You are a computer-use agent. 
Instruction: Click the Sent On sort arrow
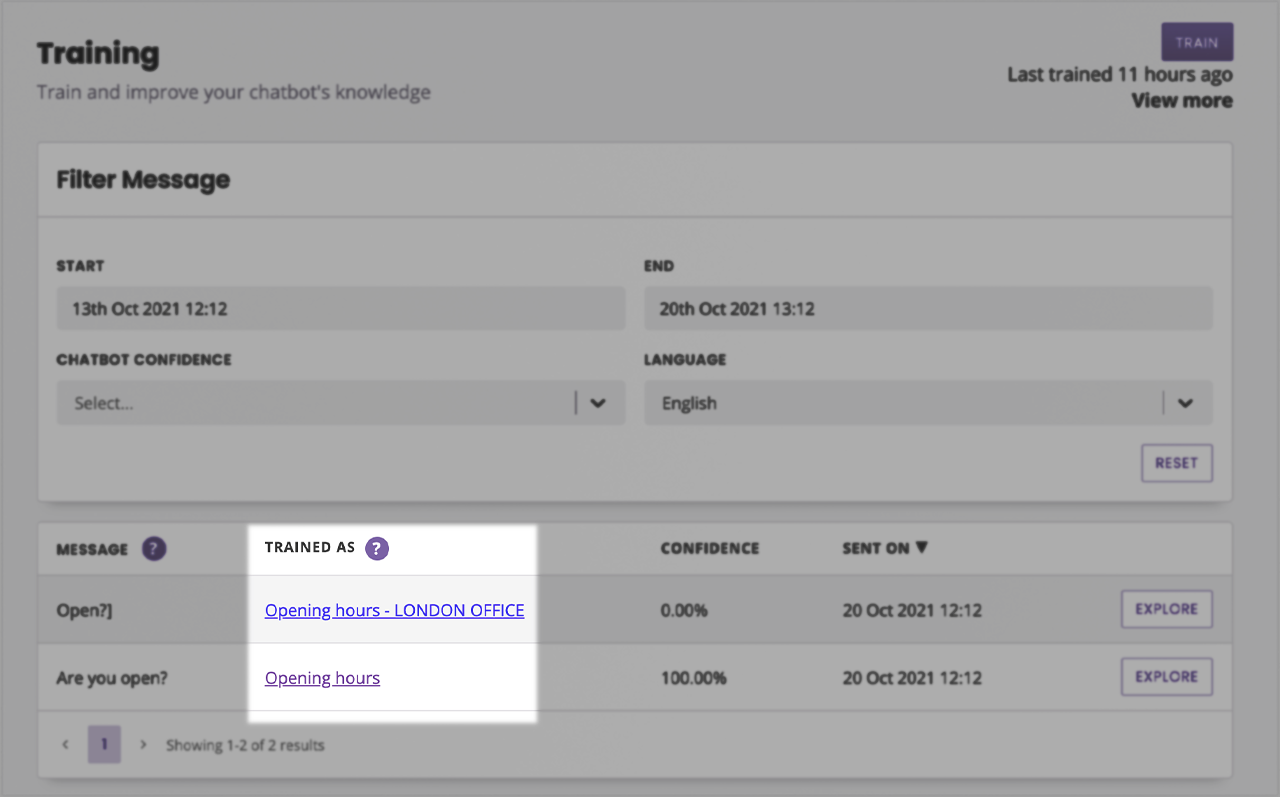(921, 547)
